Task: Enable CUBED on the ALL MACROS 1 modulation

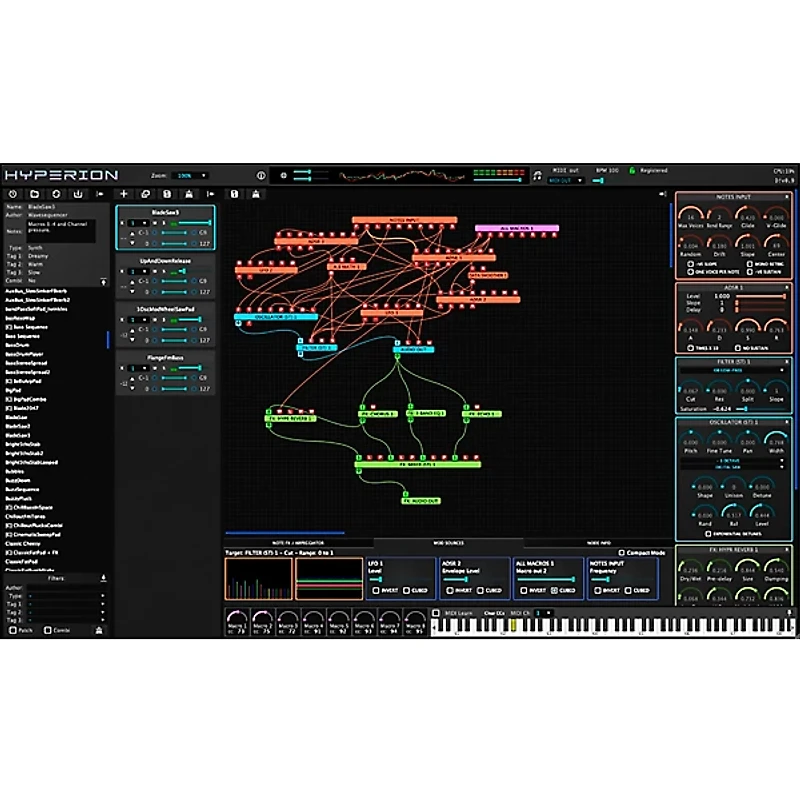Action: point(554,589)
